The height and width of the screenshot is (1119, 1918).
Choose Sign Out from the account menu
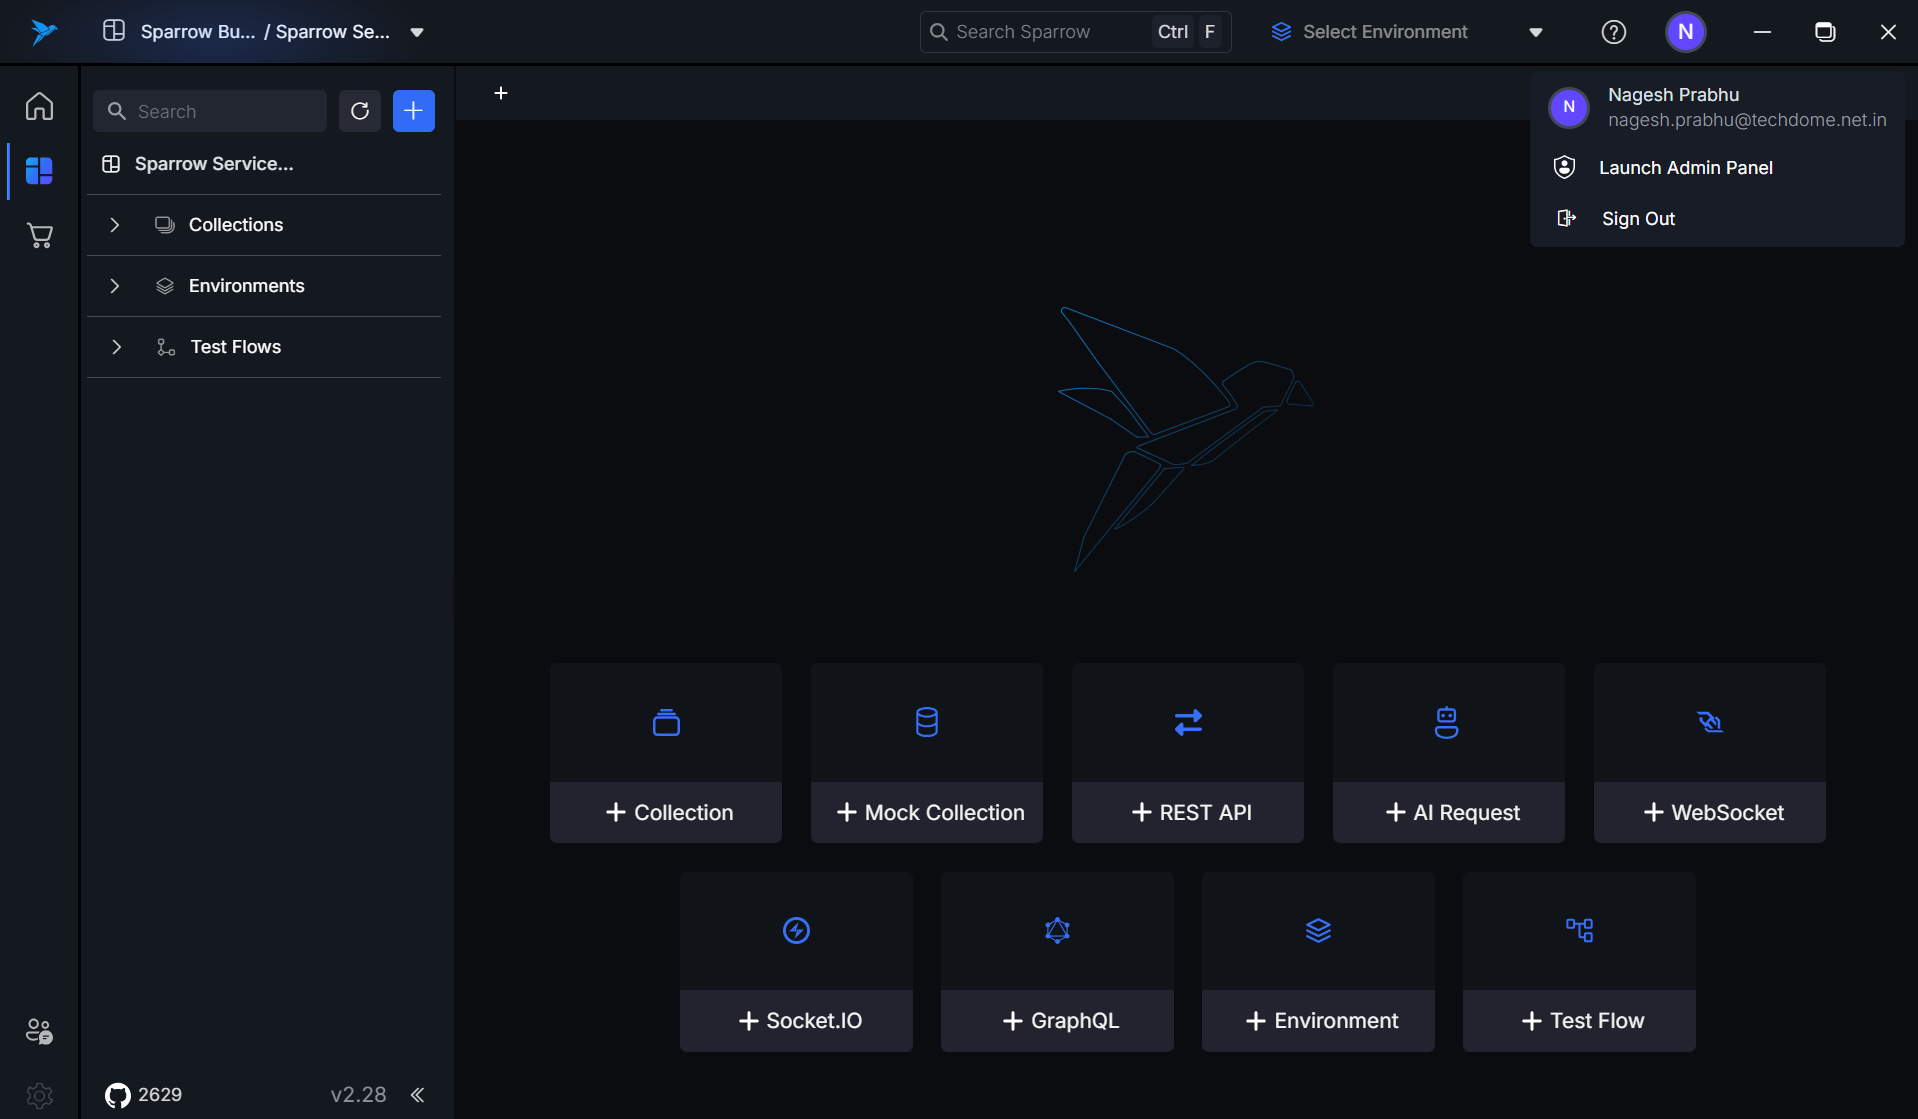coord(1638,218)
